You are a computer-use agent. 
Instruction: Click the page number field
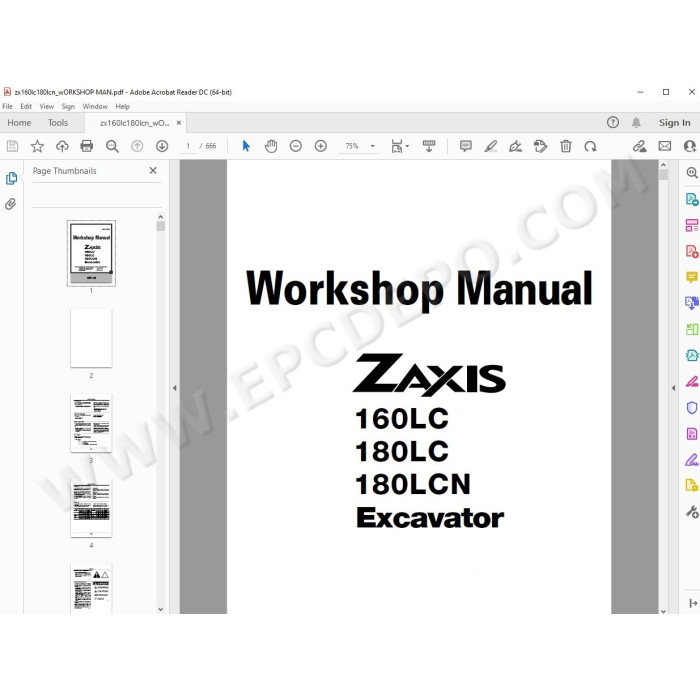click(188, 146)
